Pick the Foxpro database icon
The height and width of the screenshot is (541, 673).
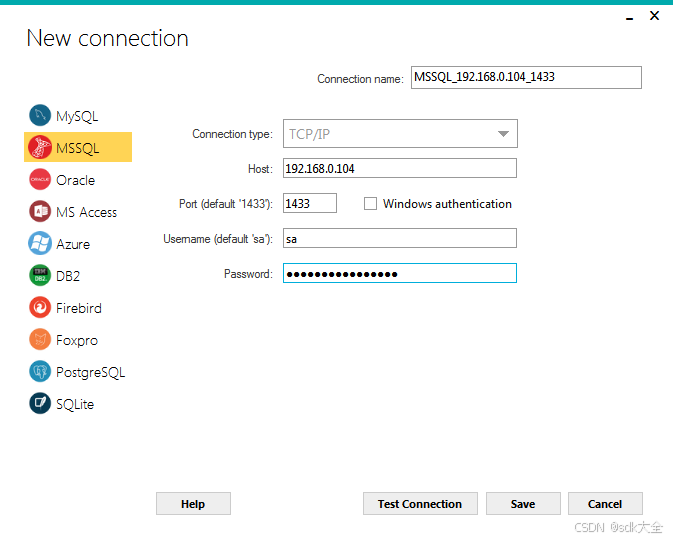click(x=40, y=340)
